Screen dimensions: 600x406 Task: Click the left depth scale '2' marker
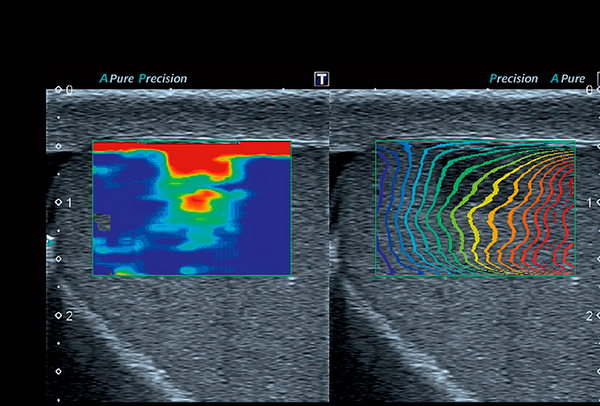[64, 316]
